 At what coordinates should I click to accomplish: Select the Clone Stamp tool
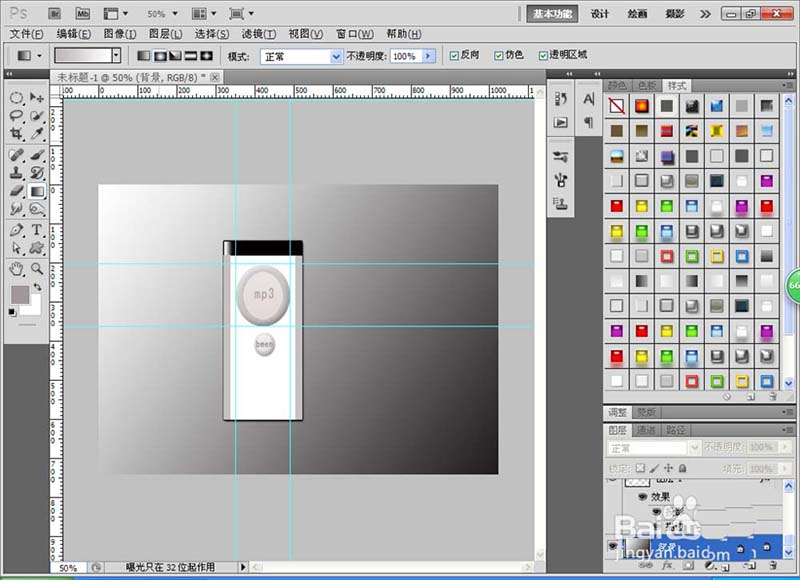tap(16, 172)
